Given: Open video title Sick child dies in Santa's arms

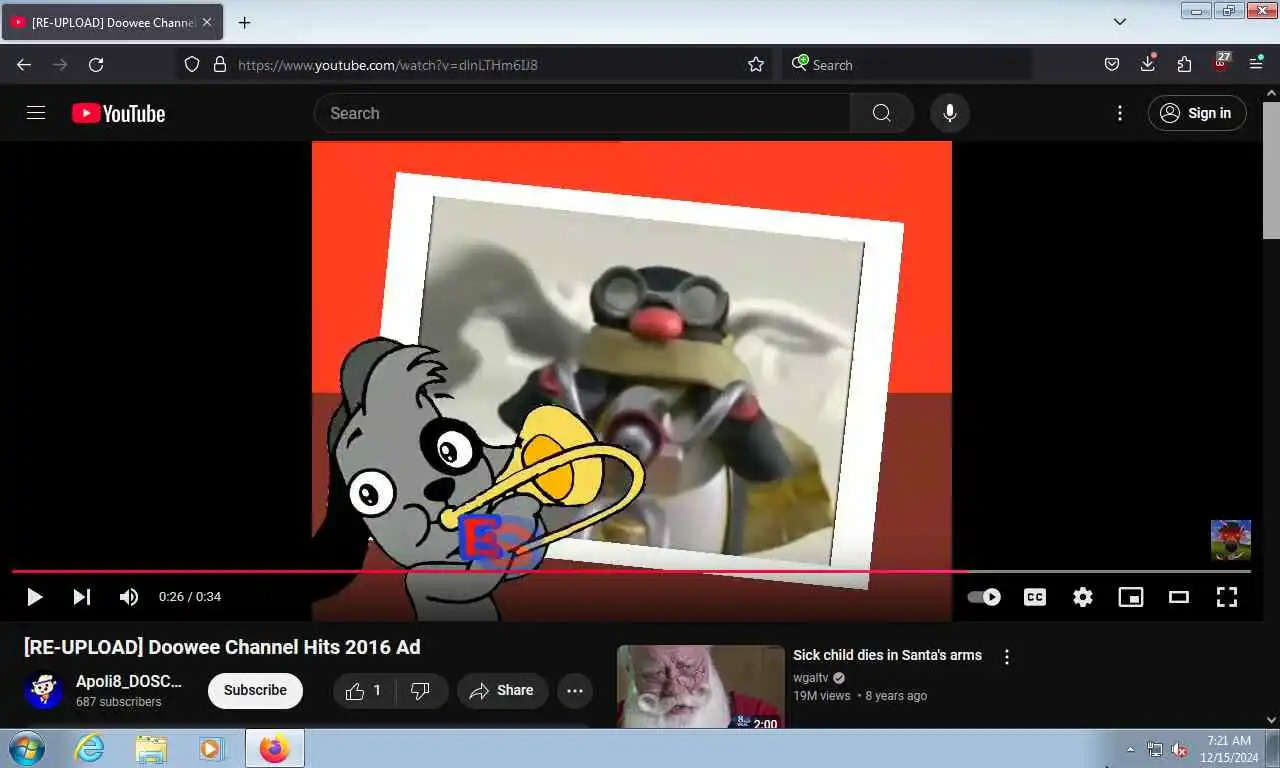Looking at the screenshot, I should click(x=887, y=655).
